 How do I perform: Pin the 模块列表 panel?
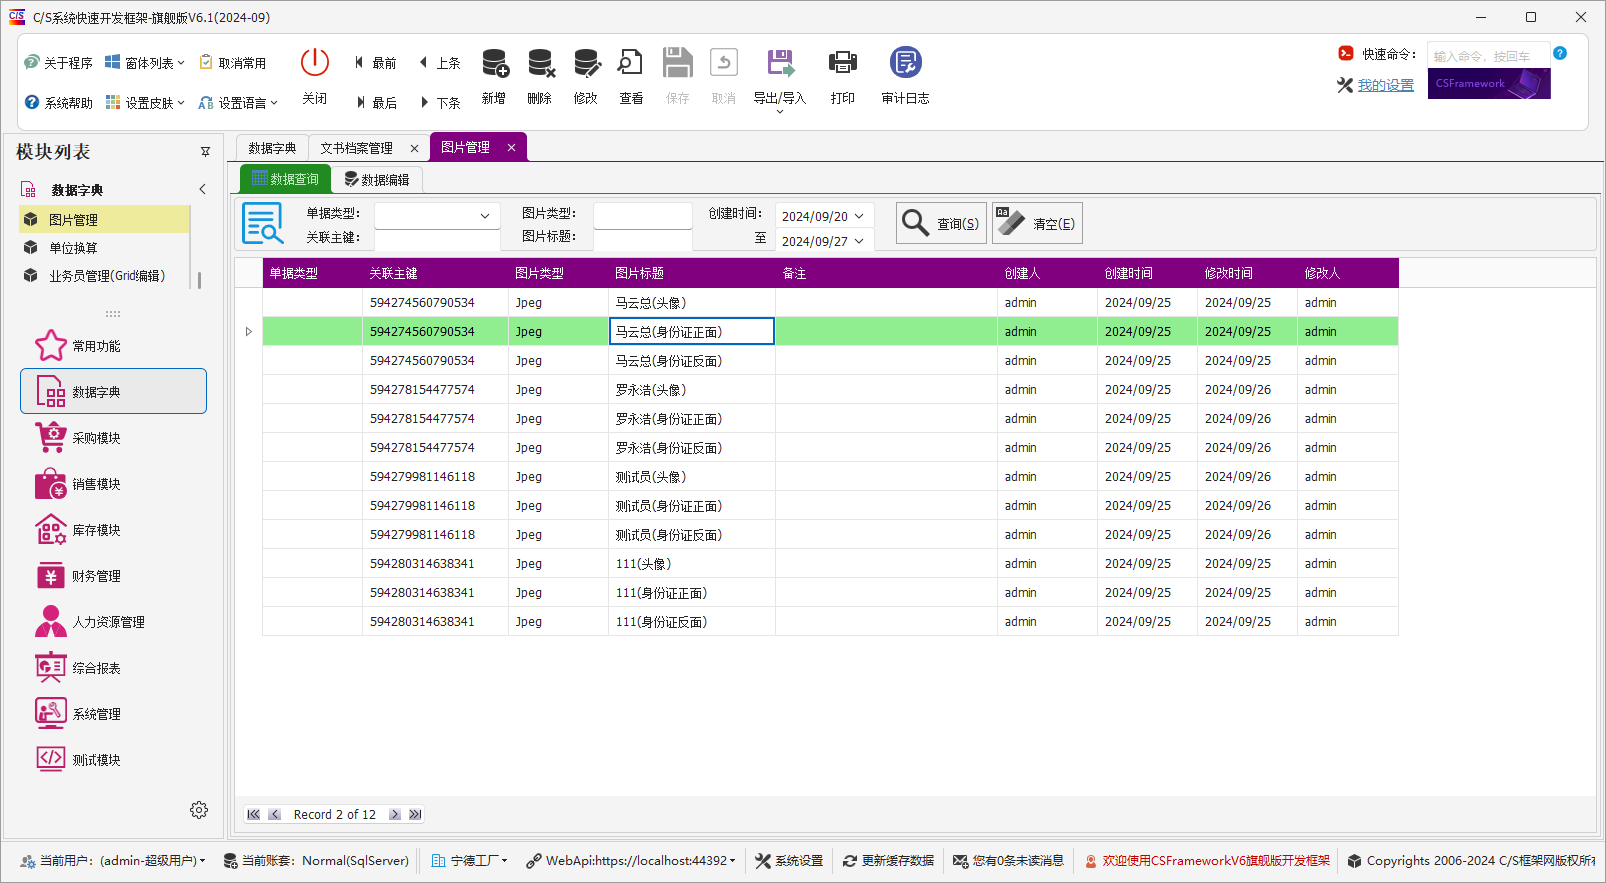205,152
